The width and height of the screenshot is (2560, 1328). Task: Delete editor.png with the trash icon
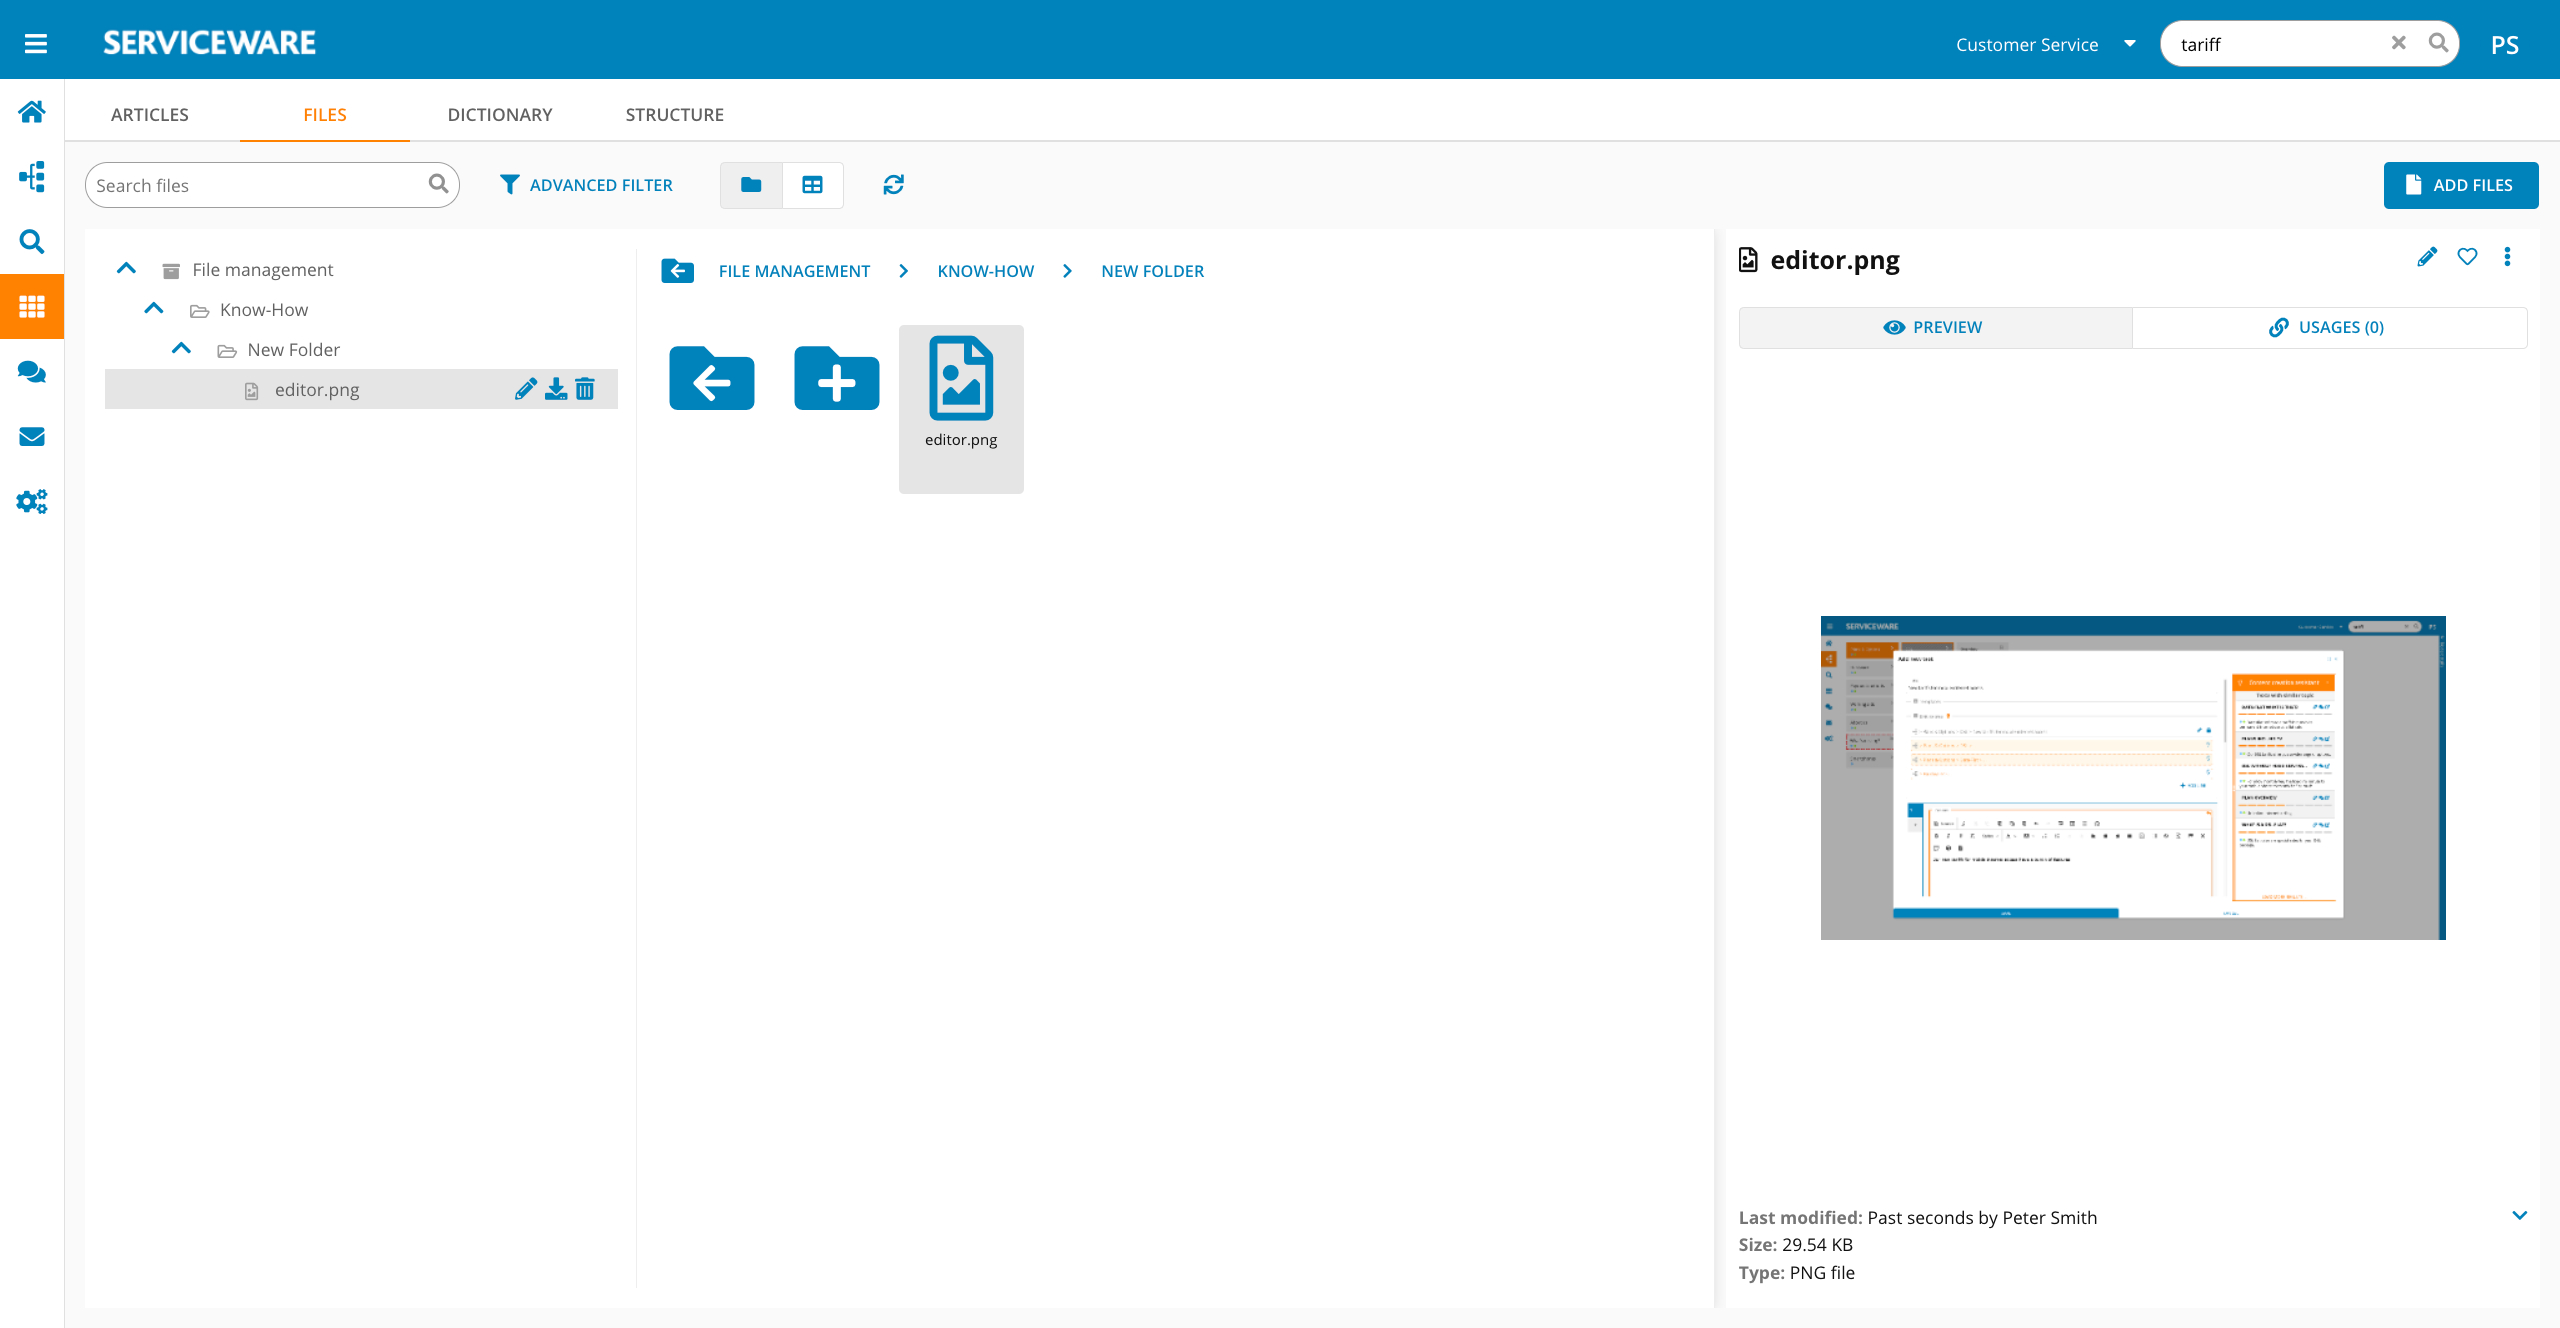coord(585,389)
